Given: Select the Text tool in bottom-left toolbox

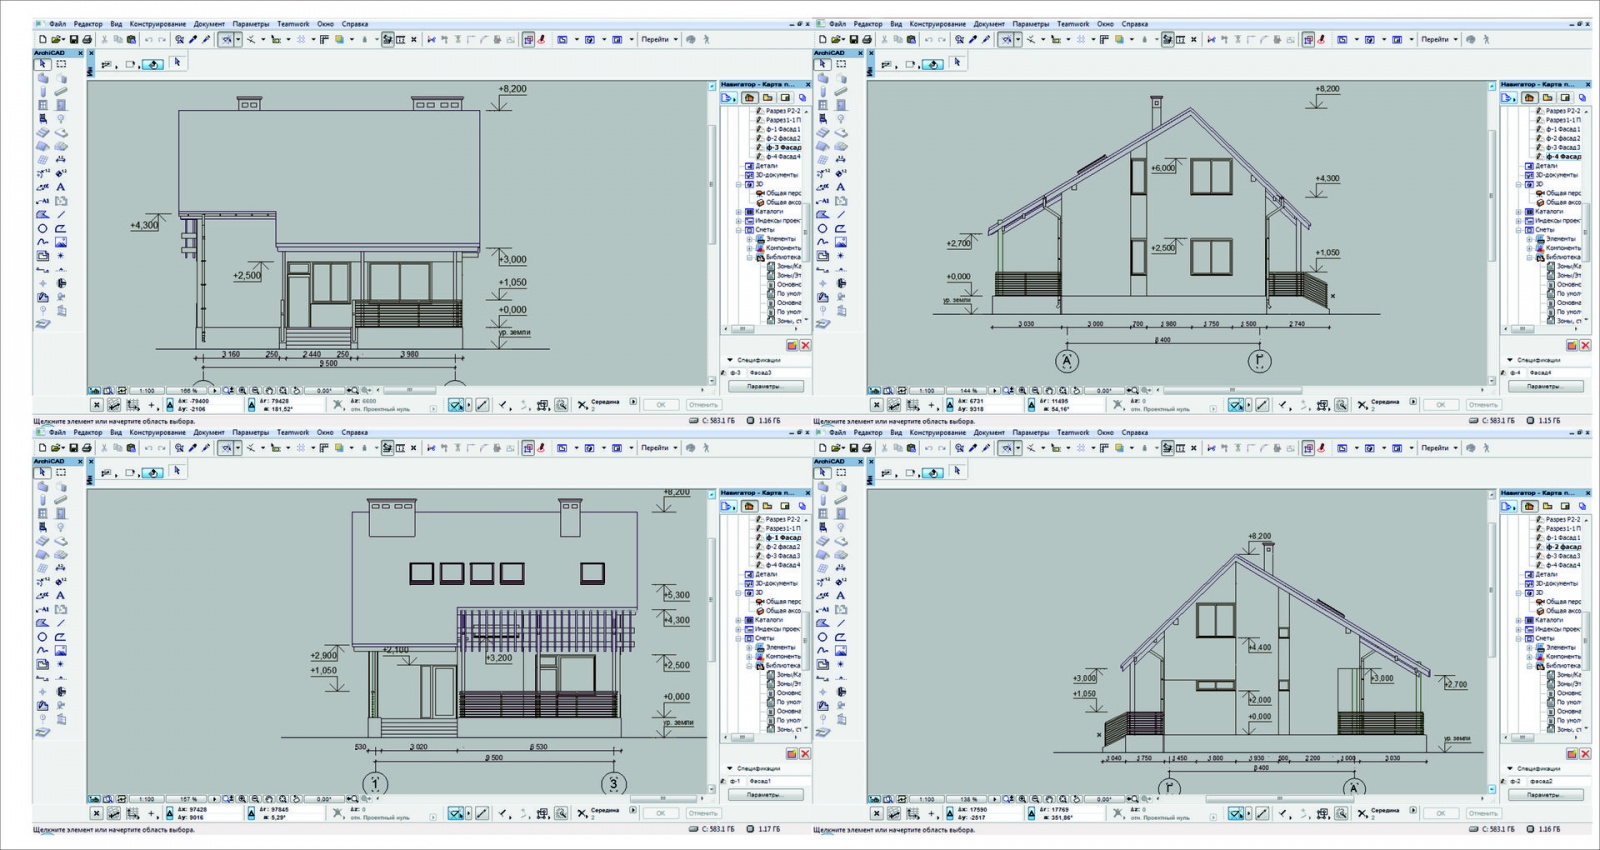Looking at the screenshot, I should 61,595.
